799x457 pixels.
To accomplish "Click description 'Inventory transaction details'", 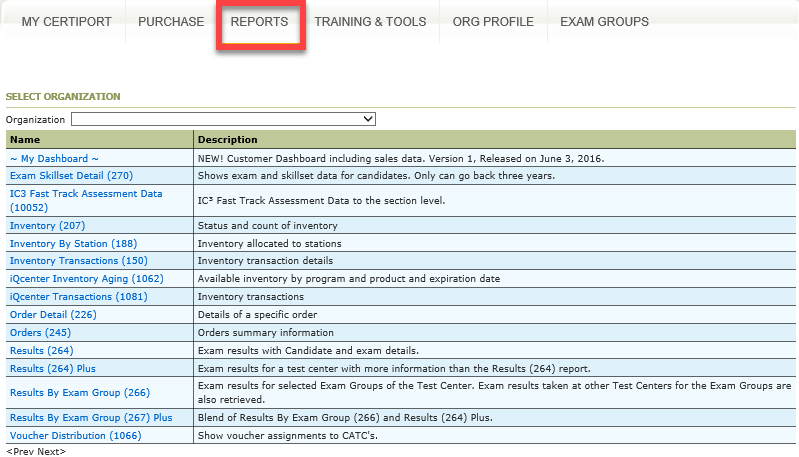I will 265,261.
